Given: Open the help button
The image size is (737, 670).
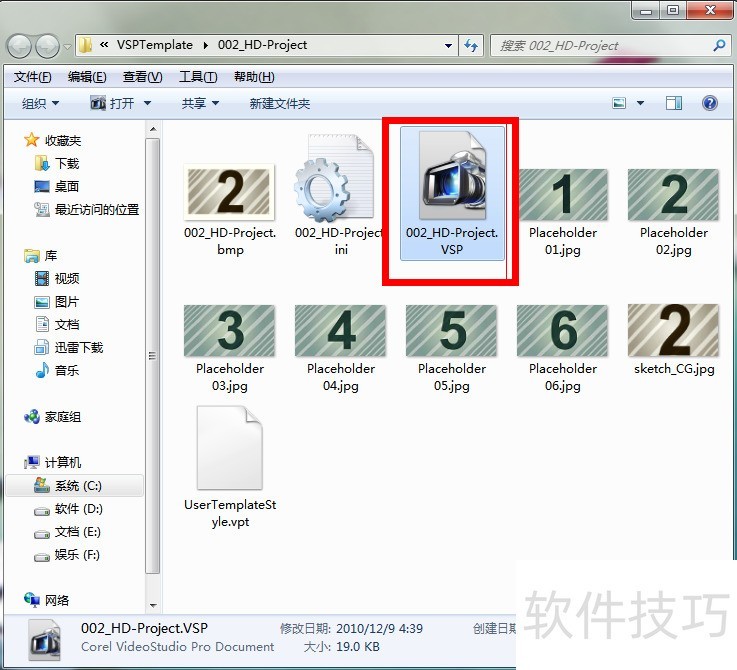Looking at the screenshot, I should (x=709, y=103).
